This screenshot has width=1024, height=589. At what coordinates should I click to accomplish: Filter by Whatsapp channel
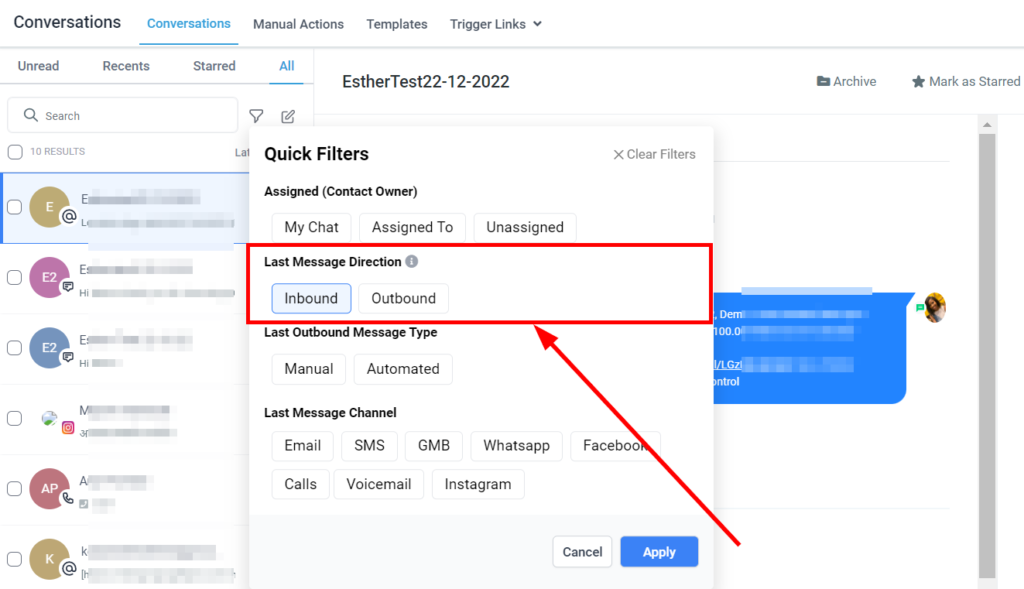(517, 445)
